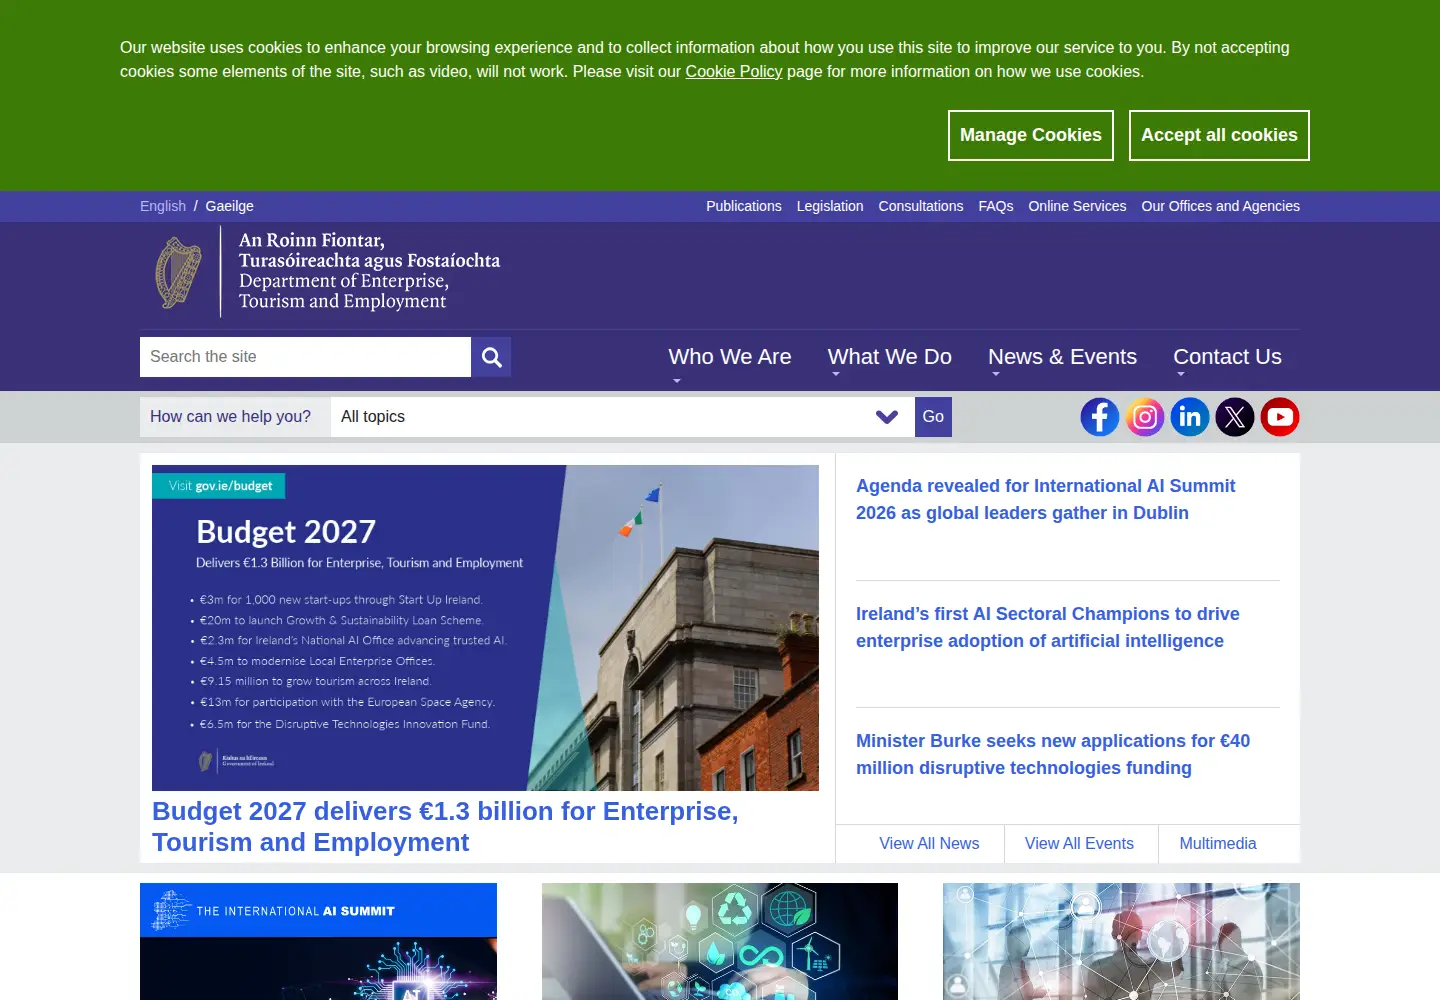Open the Who We Are menu
1440x1000 pixels.
[x=730, y=357]
